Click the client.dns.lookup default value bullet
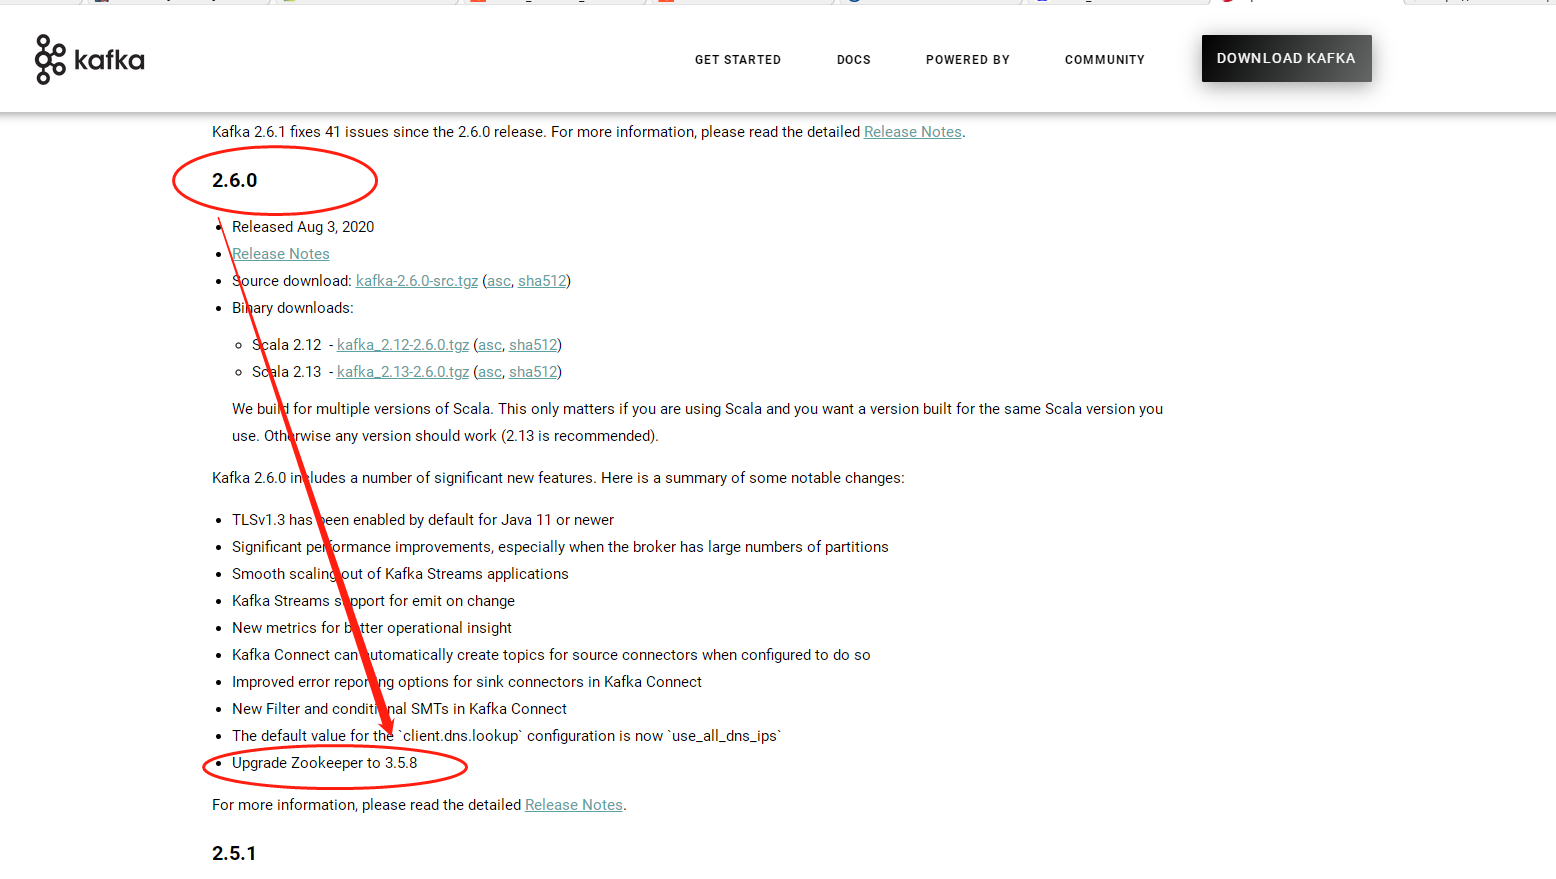This screenshot has width=1556, height=879. (507, 736)
